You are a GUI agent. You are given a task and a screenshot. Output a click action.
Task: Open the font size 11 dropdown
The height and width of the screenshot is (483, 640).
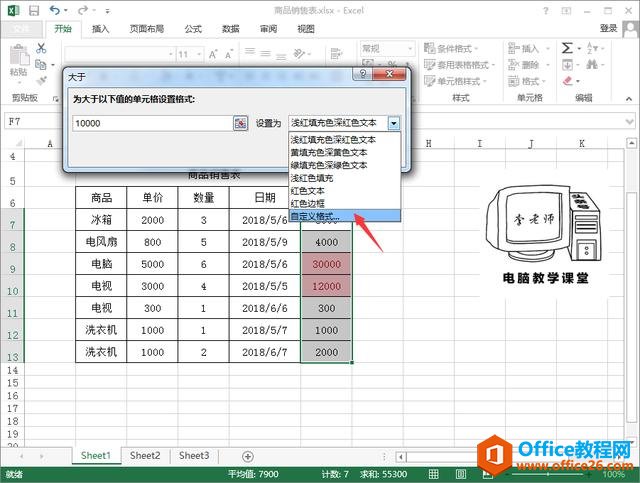tap(199, 54)
